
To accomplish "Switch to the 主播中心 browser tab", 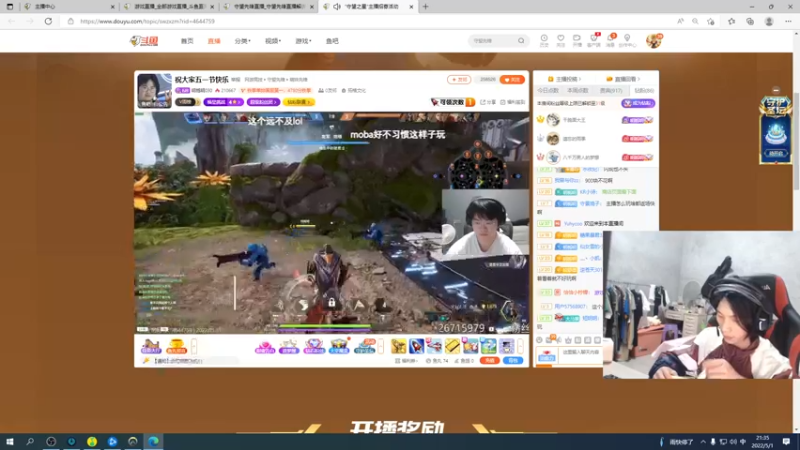I will pos(69,7).
